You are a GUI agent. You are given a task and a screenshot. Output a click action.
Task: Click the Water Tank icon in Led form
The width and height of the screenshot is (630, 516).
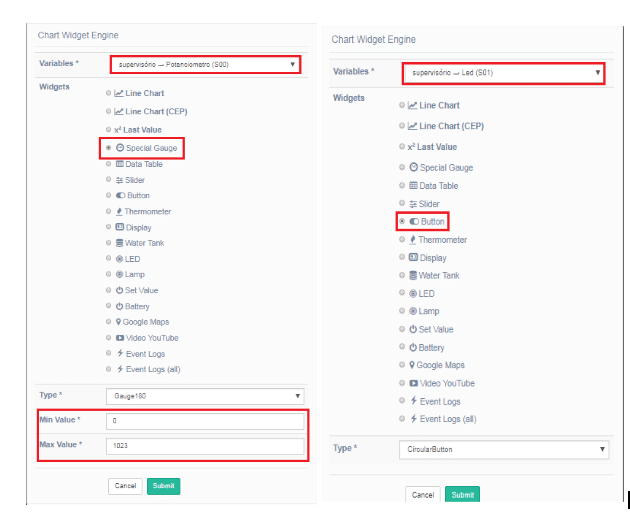tap(413, 276)
